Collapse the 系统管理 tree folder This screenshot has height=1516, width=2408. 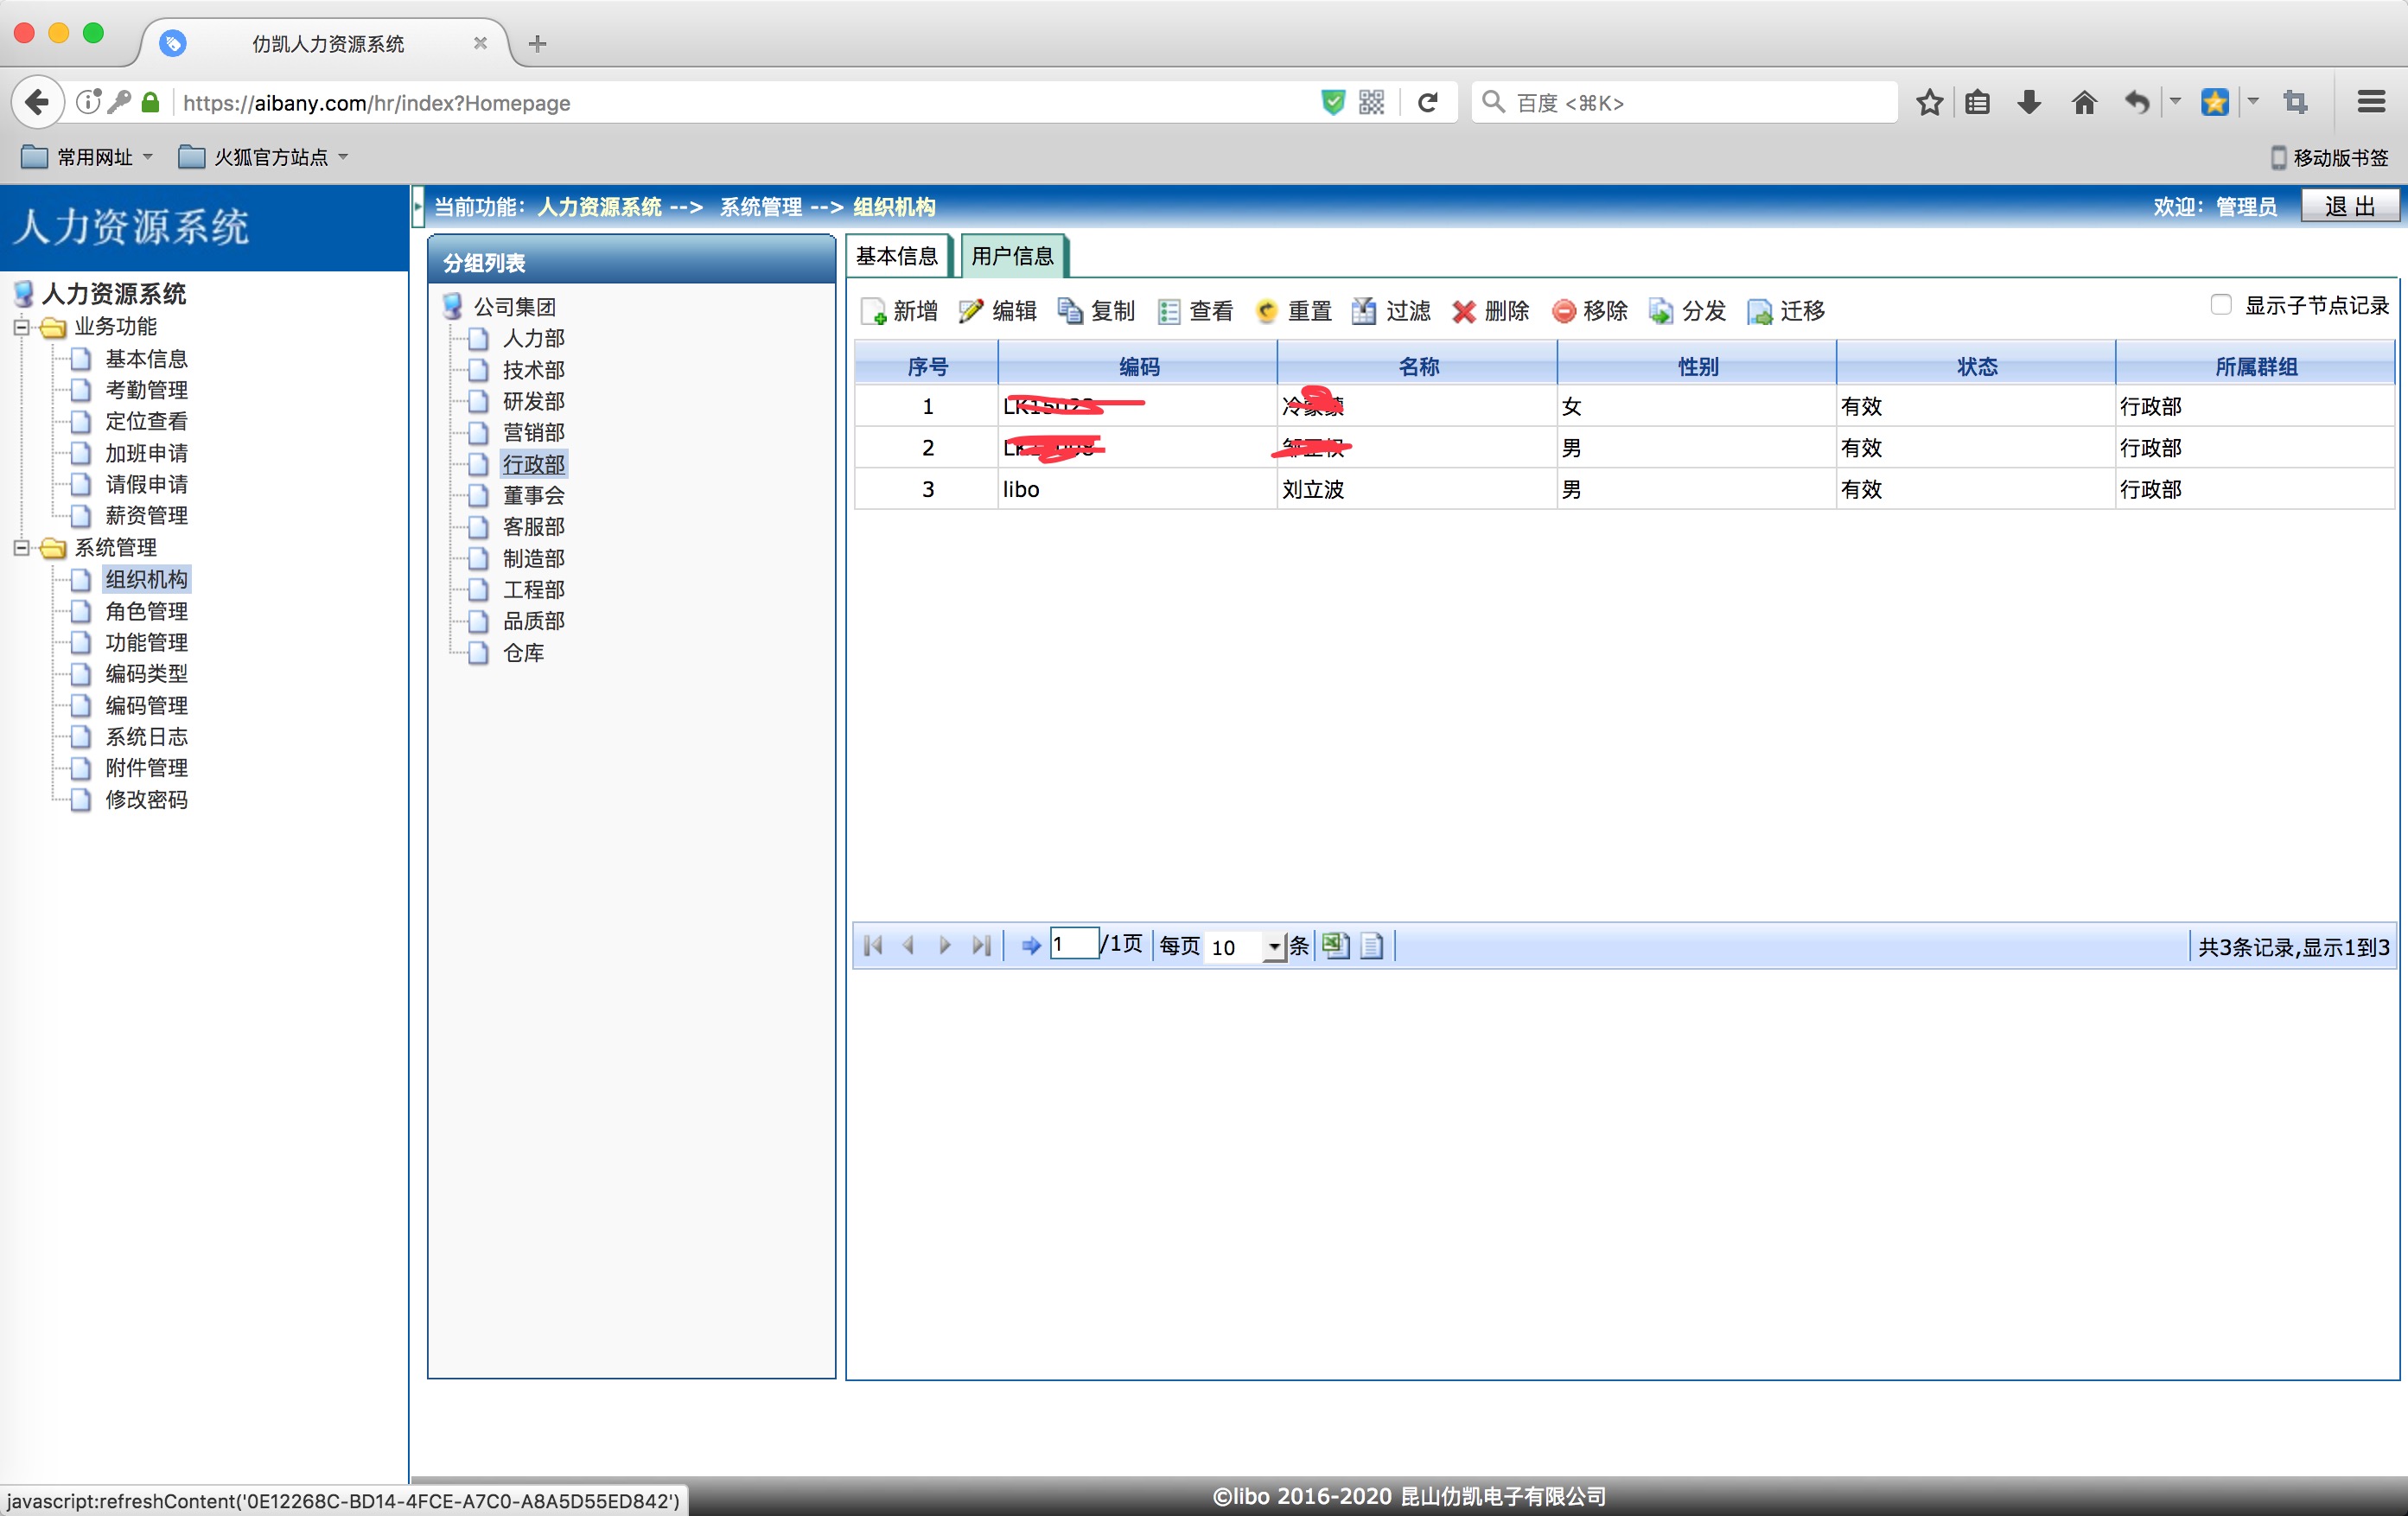[x=21, y=547]
